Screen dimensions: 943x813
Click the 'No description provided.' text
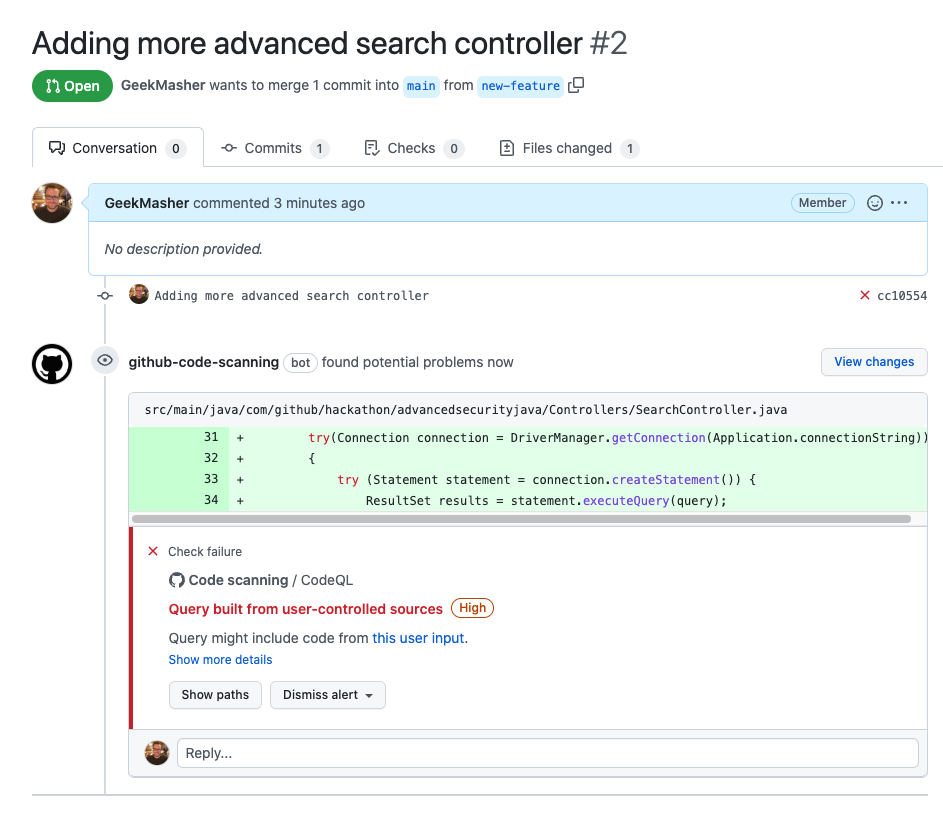tap(183, 249)
